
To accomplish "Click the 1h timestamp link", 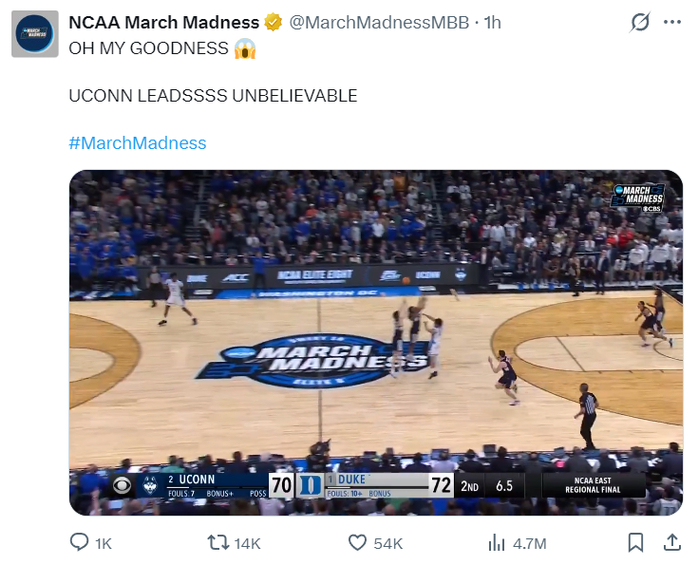I will tap(493, 22).
